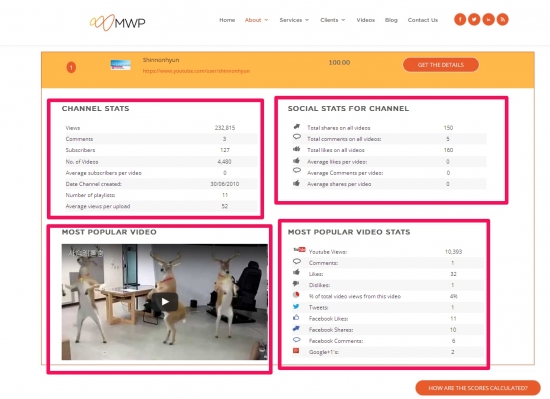The height and width of the screenshot is (399, 550).
Task: Open the Twitter social icon in header
Action: point(474,20)
